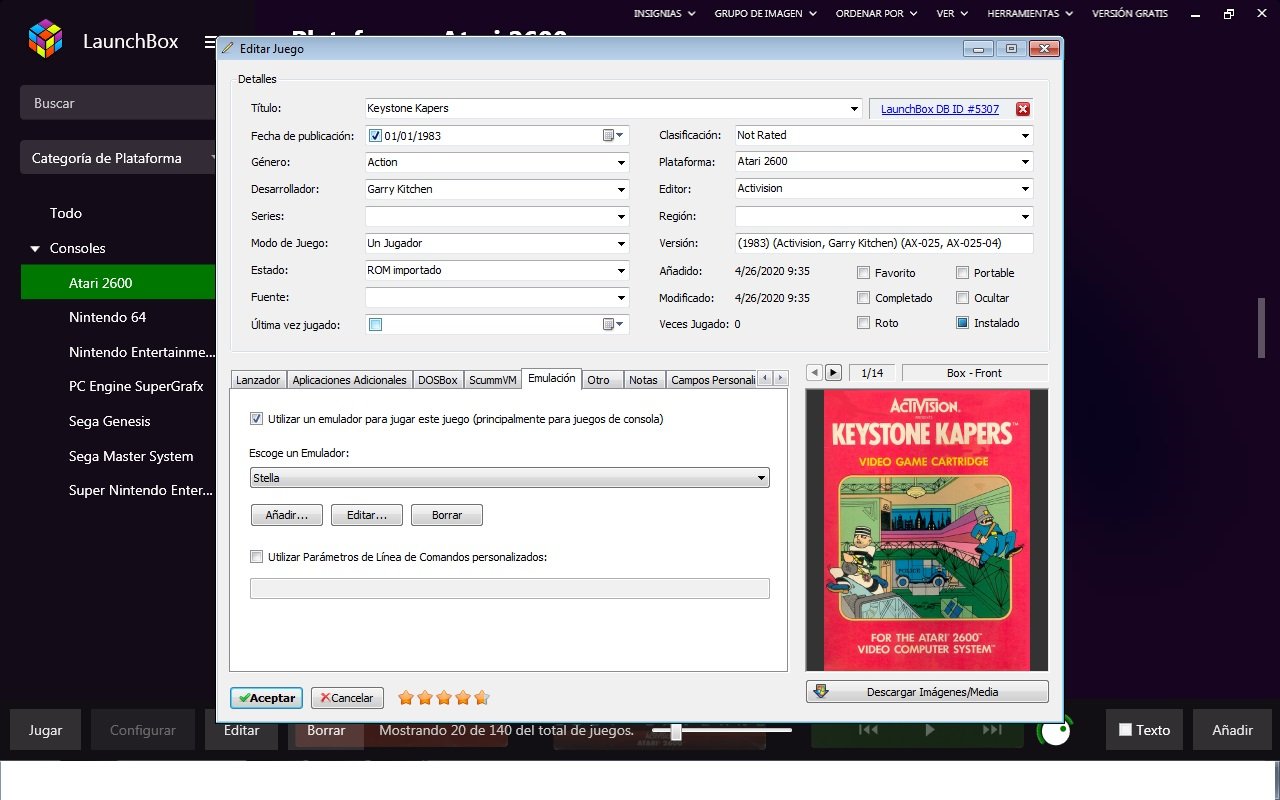Open the ORDENAR POR menu
1280x800 pixels.
coord(874,14)
